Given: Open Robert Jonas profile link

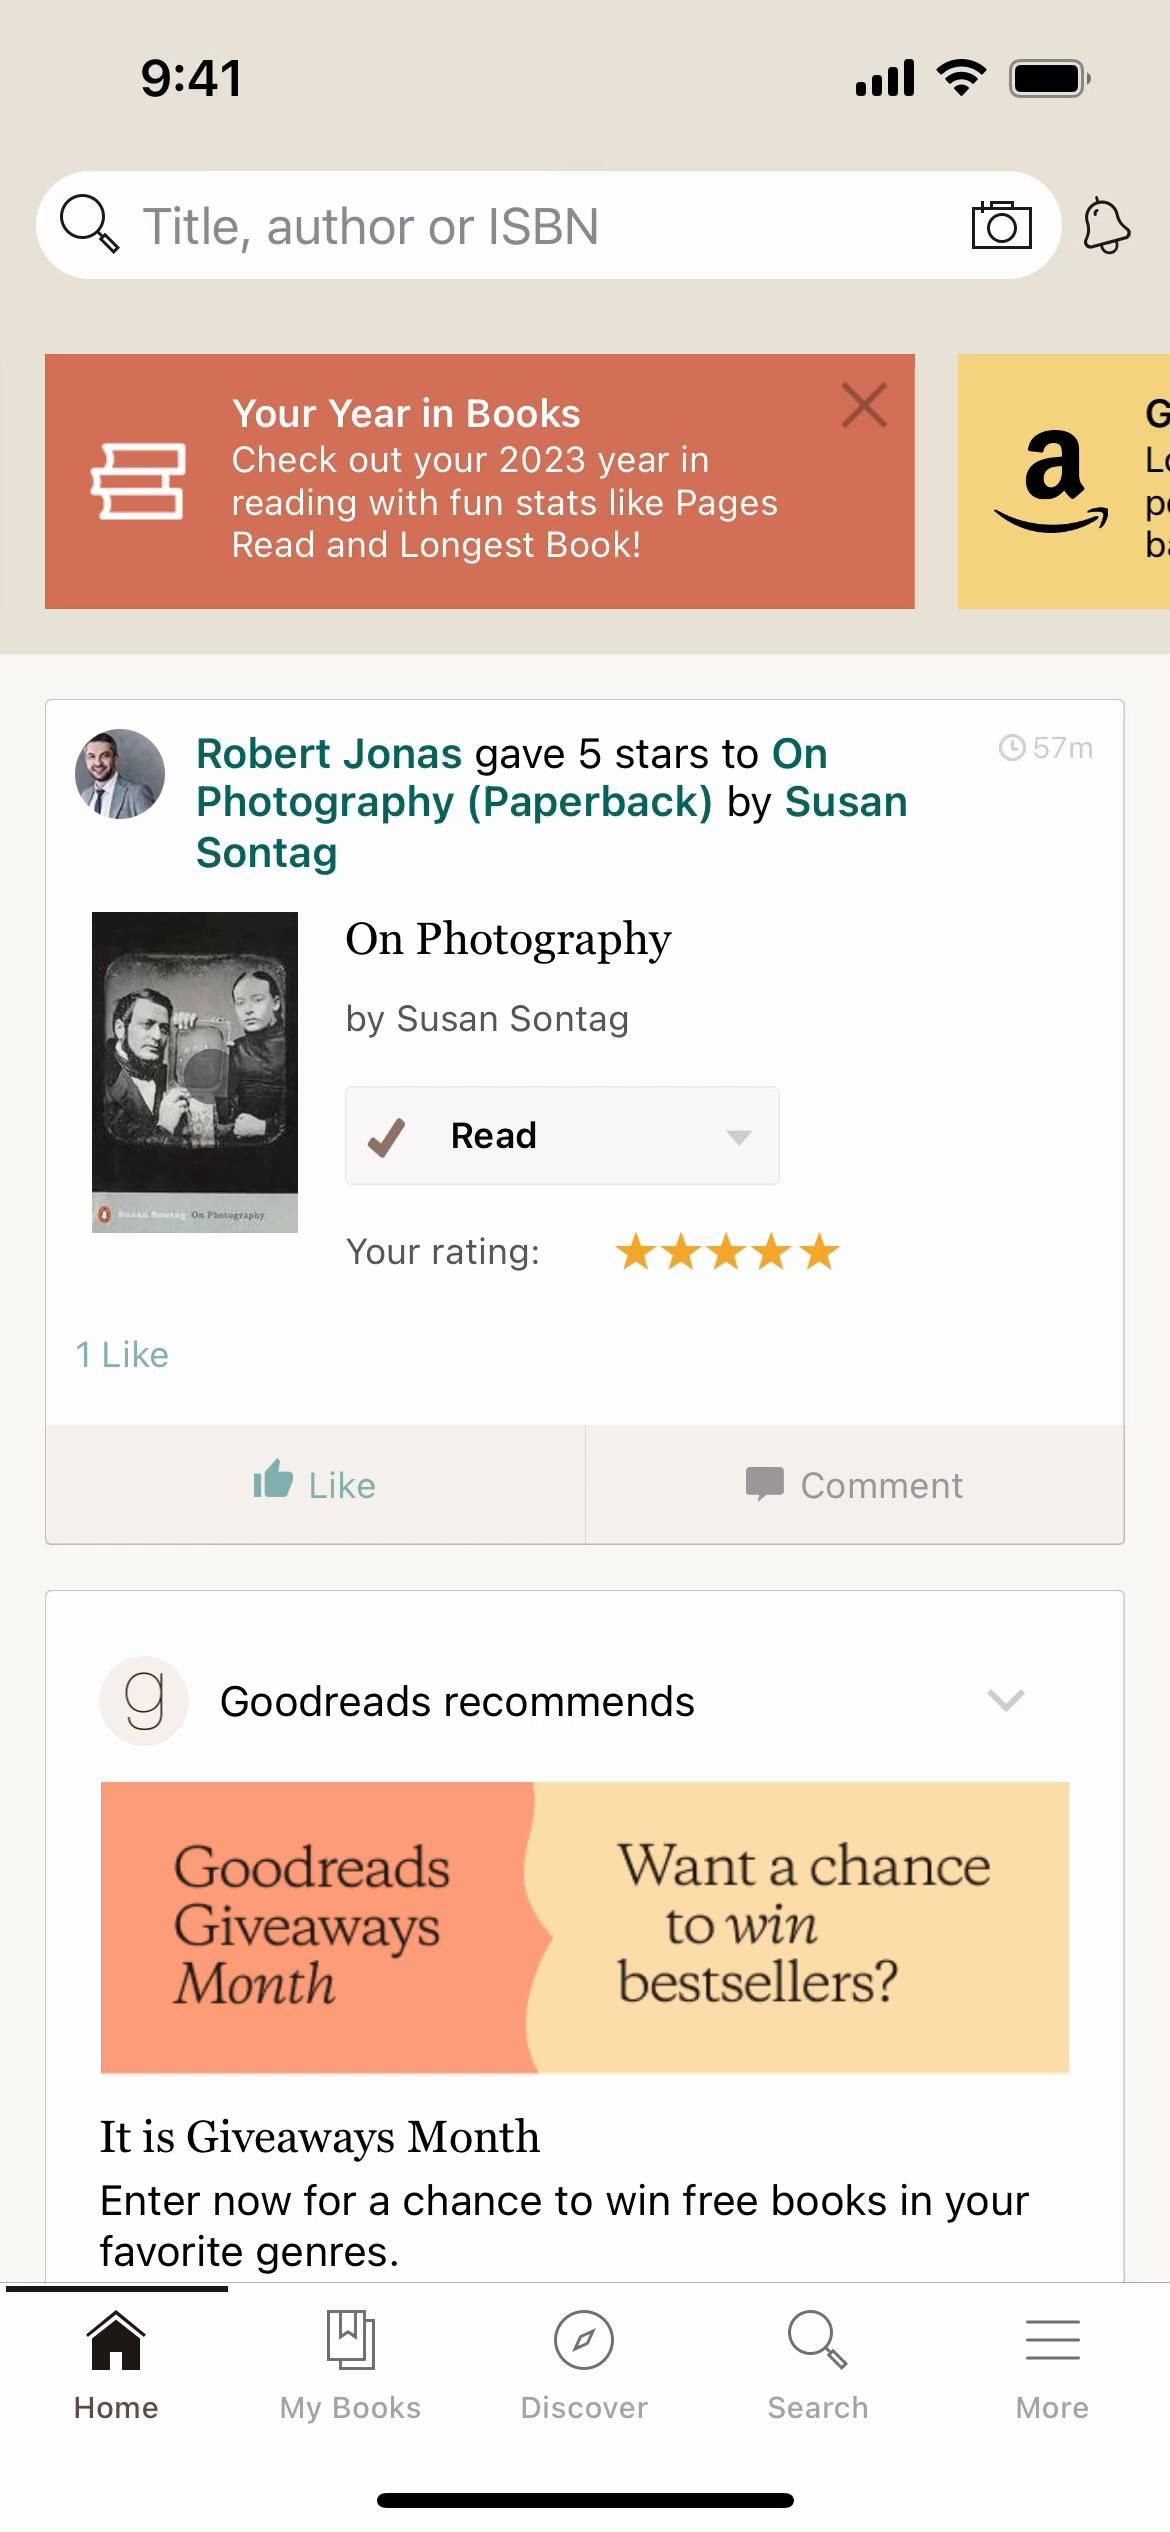Looking at the screenshot, I should tap(329, 753).
